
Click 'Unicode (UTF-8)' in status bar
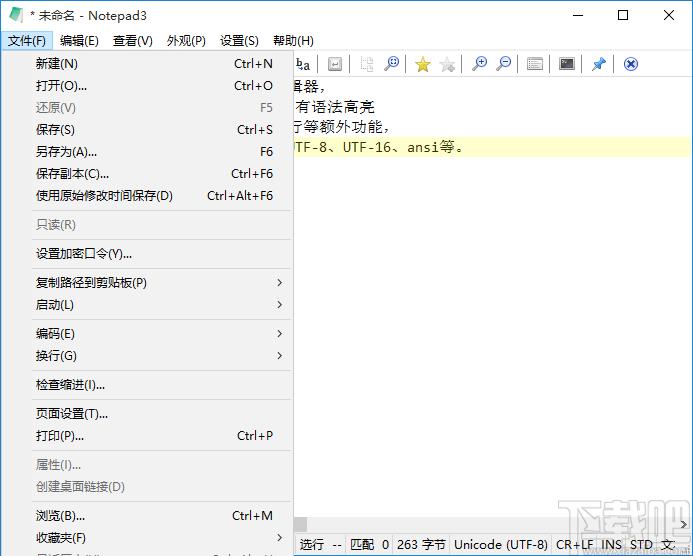click(501, 545)
